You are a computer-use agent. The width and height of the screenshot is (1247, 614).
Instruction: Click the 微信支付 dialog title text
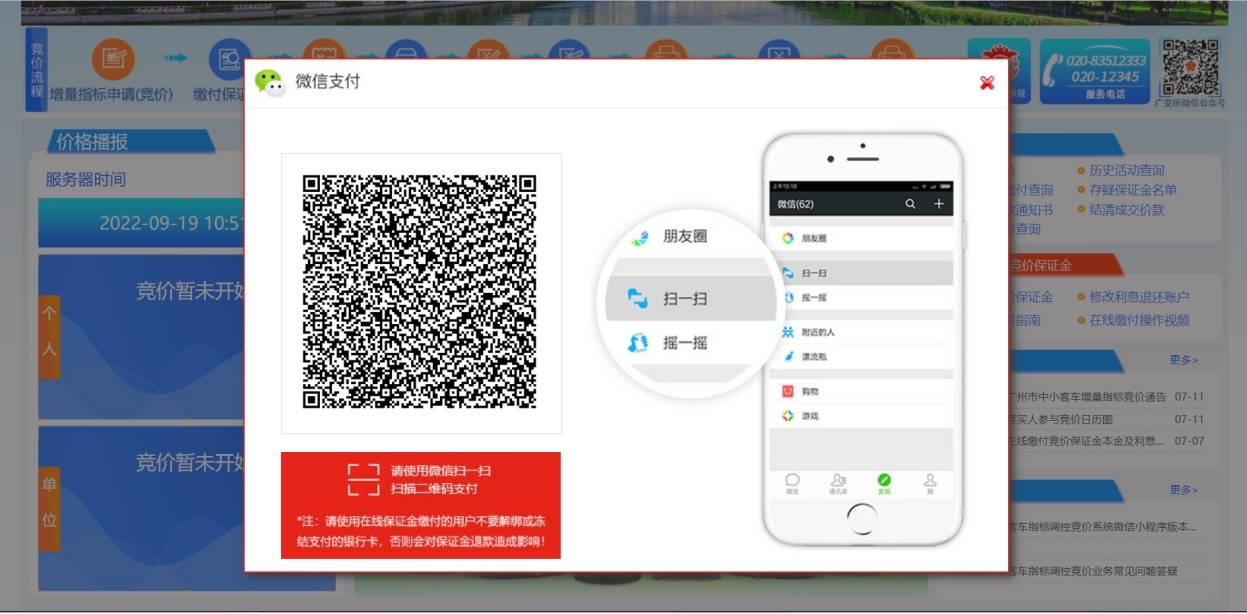tap(328, 82)
